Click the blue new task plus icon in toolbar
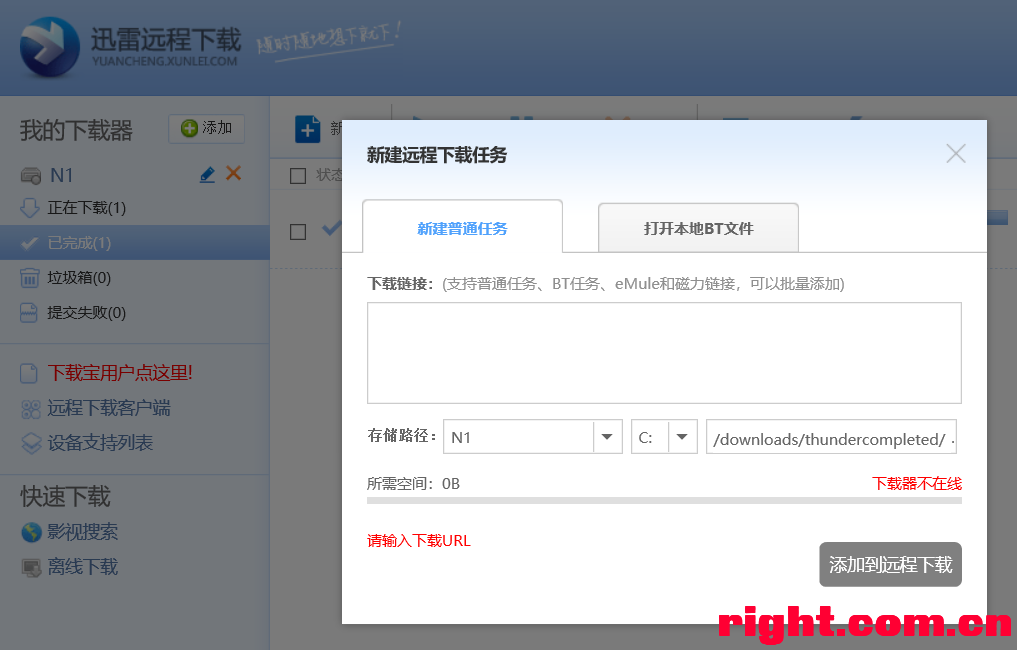This screenshot has width=1017, height=650. (x=307, y=130)
